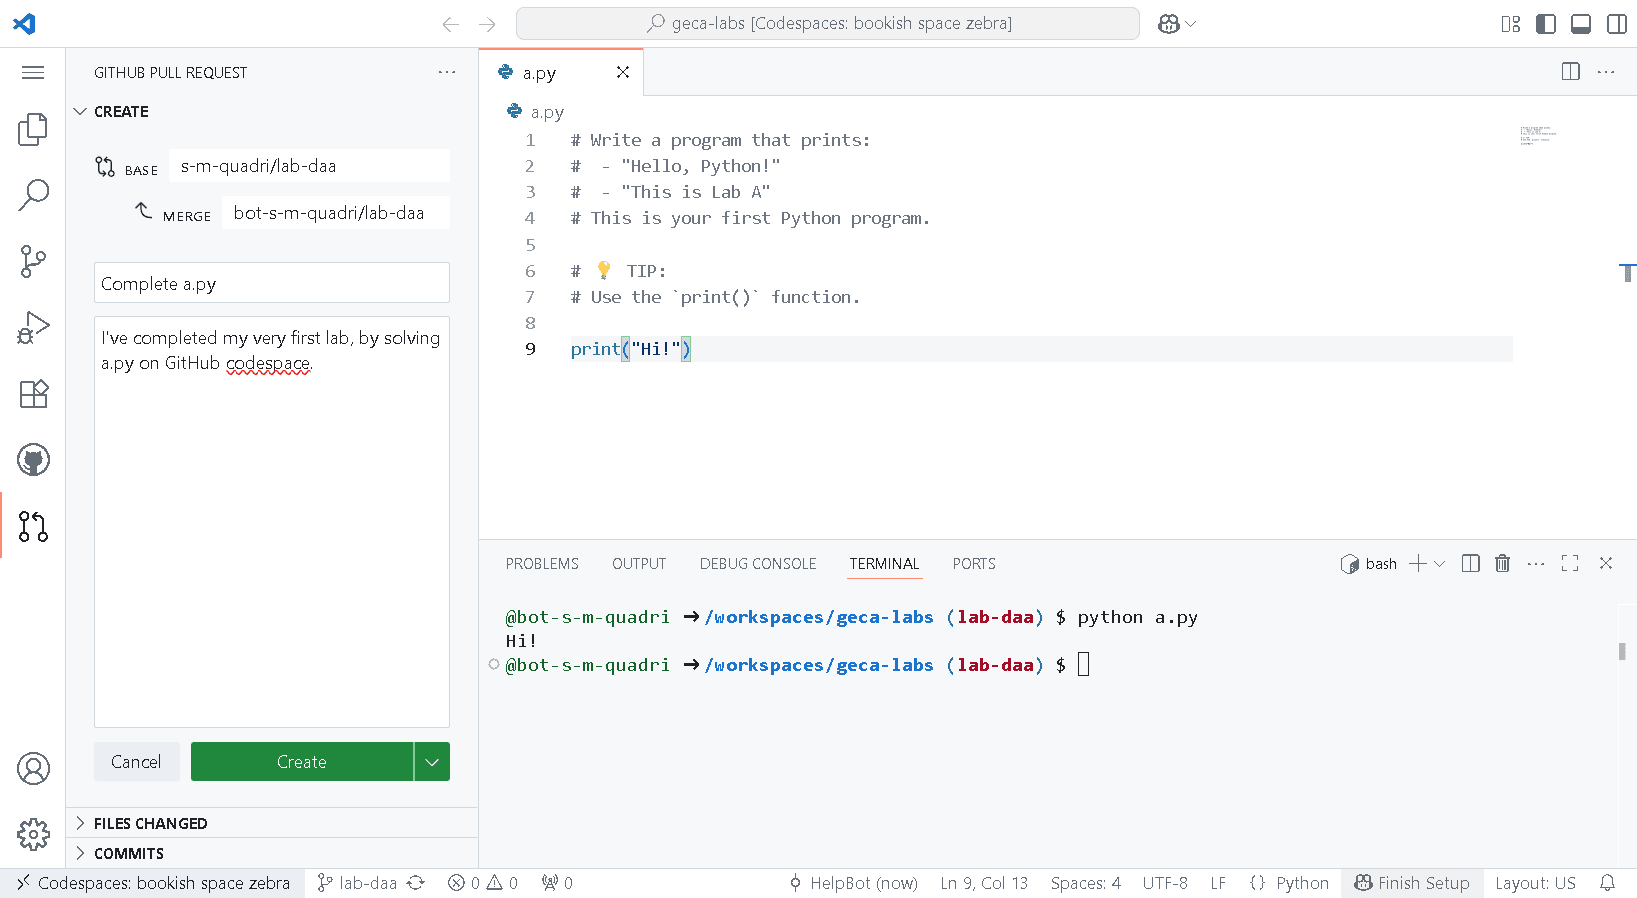Open the Customize Layout icon
This screenshot has height=898, width=1637.
pyautogui.click(x=1511, y=24)
